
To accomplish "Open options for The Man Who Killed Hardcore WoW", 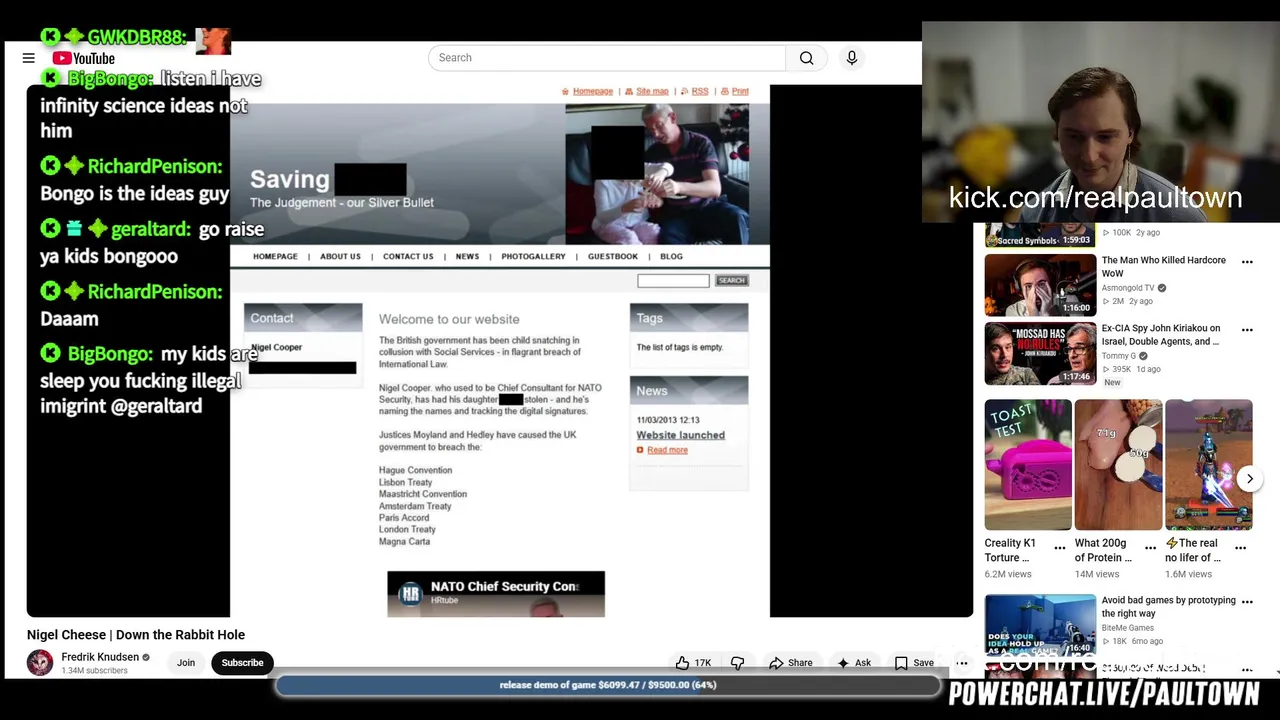I will [x=1247, y=262].
